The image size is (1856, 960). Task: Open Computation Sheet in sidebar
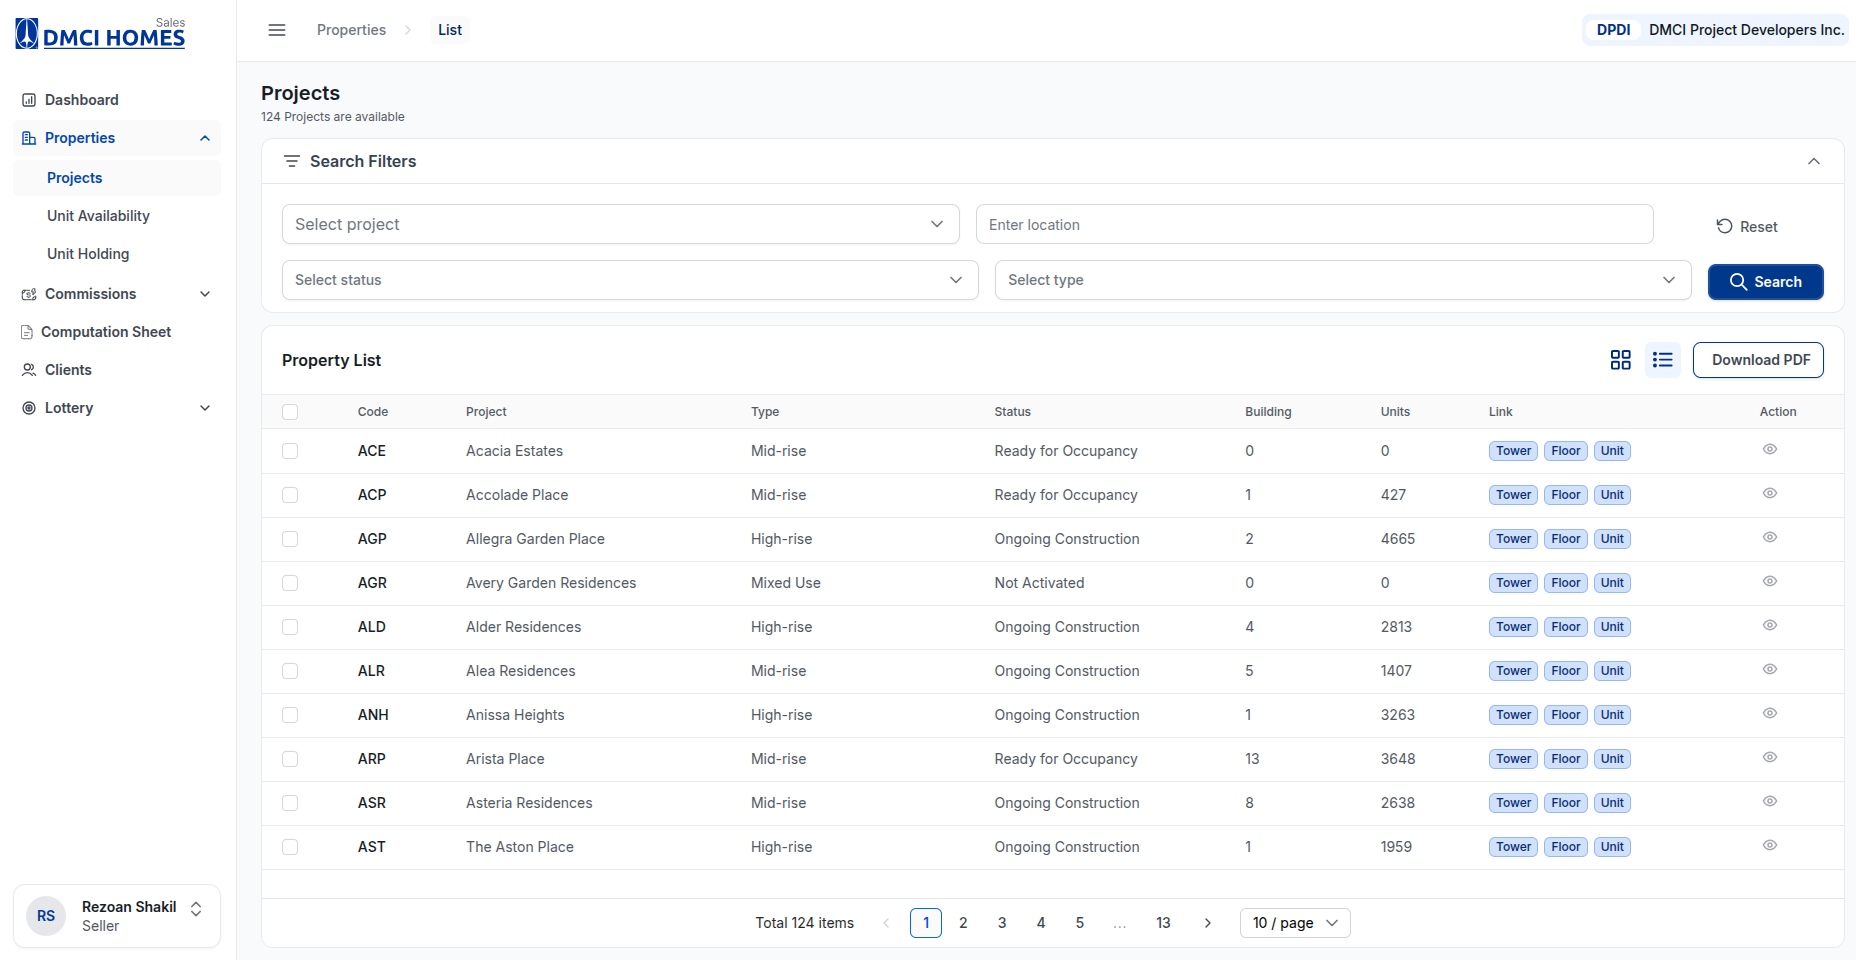point(117,332)
